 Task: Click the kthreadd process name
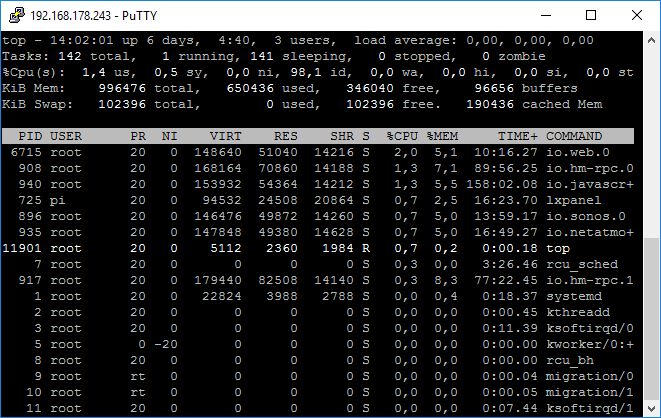578,312
